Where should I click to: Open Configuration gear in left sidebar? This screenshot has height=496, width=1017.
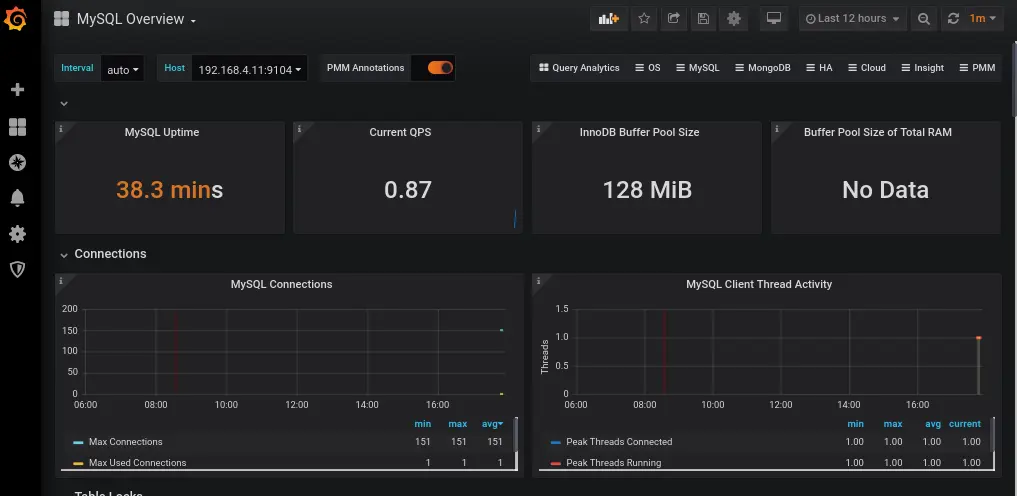click(x=18, y=233)
